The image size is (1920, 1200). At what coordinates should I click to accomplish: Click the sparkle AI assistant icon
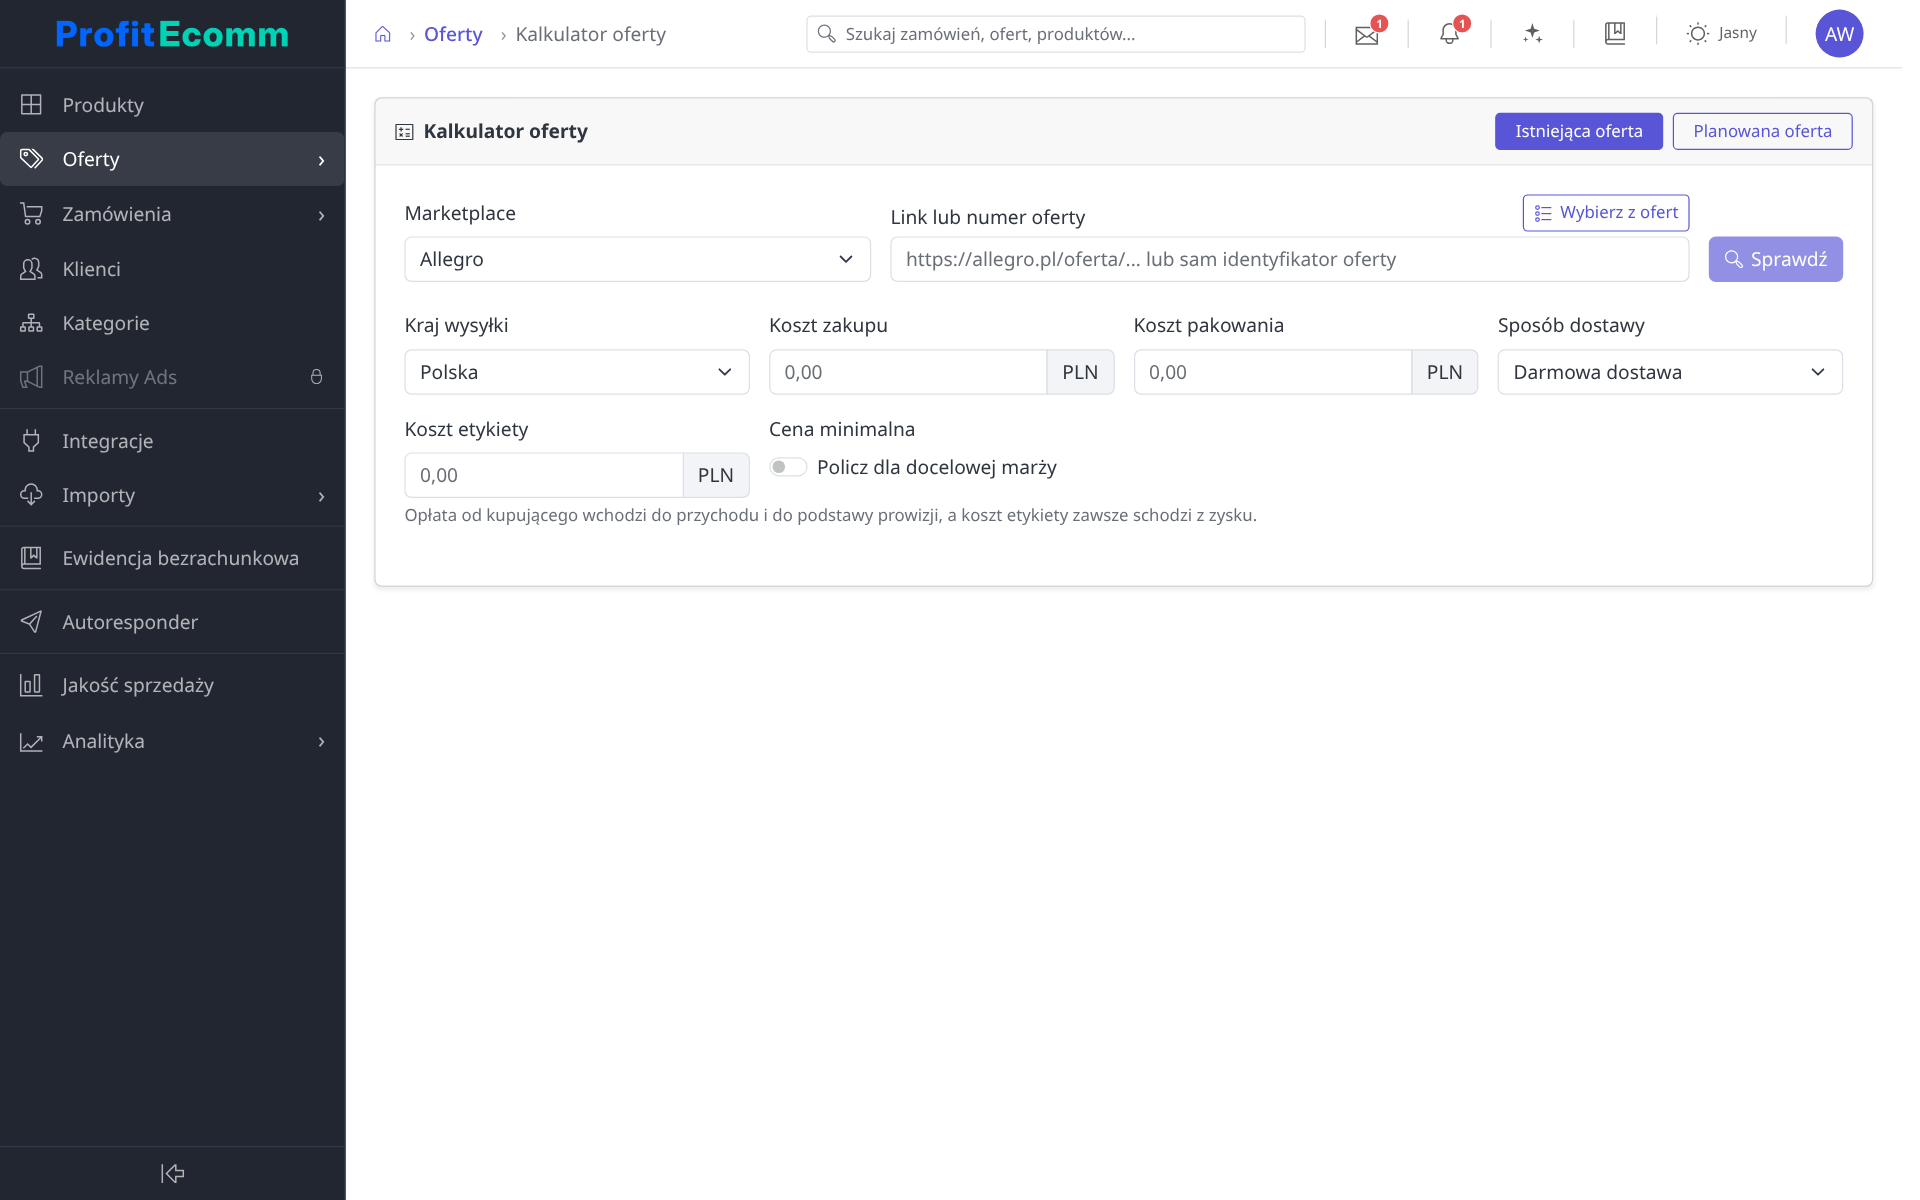click(x=1532, y=34)
